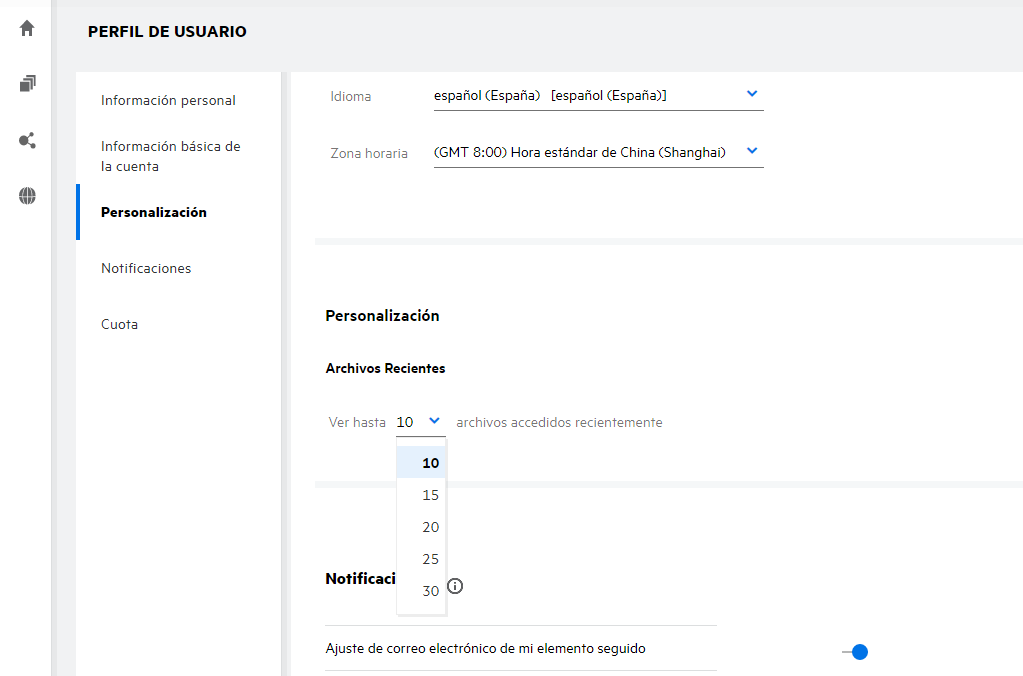Switch to the Notificaciones tab
Viewport: 1023px width, 676px height.
(146, 268)
